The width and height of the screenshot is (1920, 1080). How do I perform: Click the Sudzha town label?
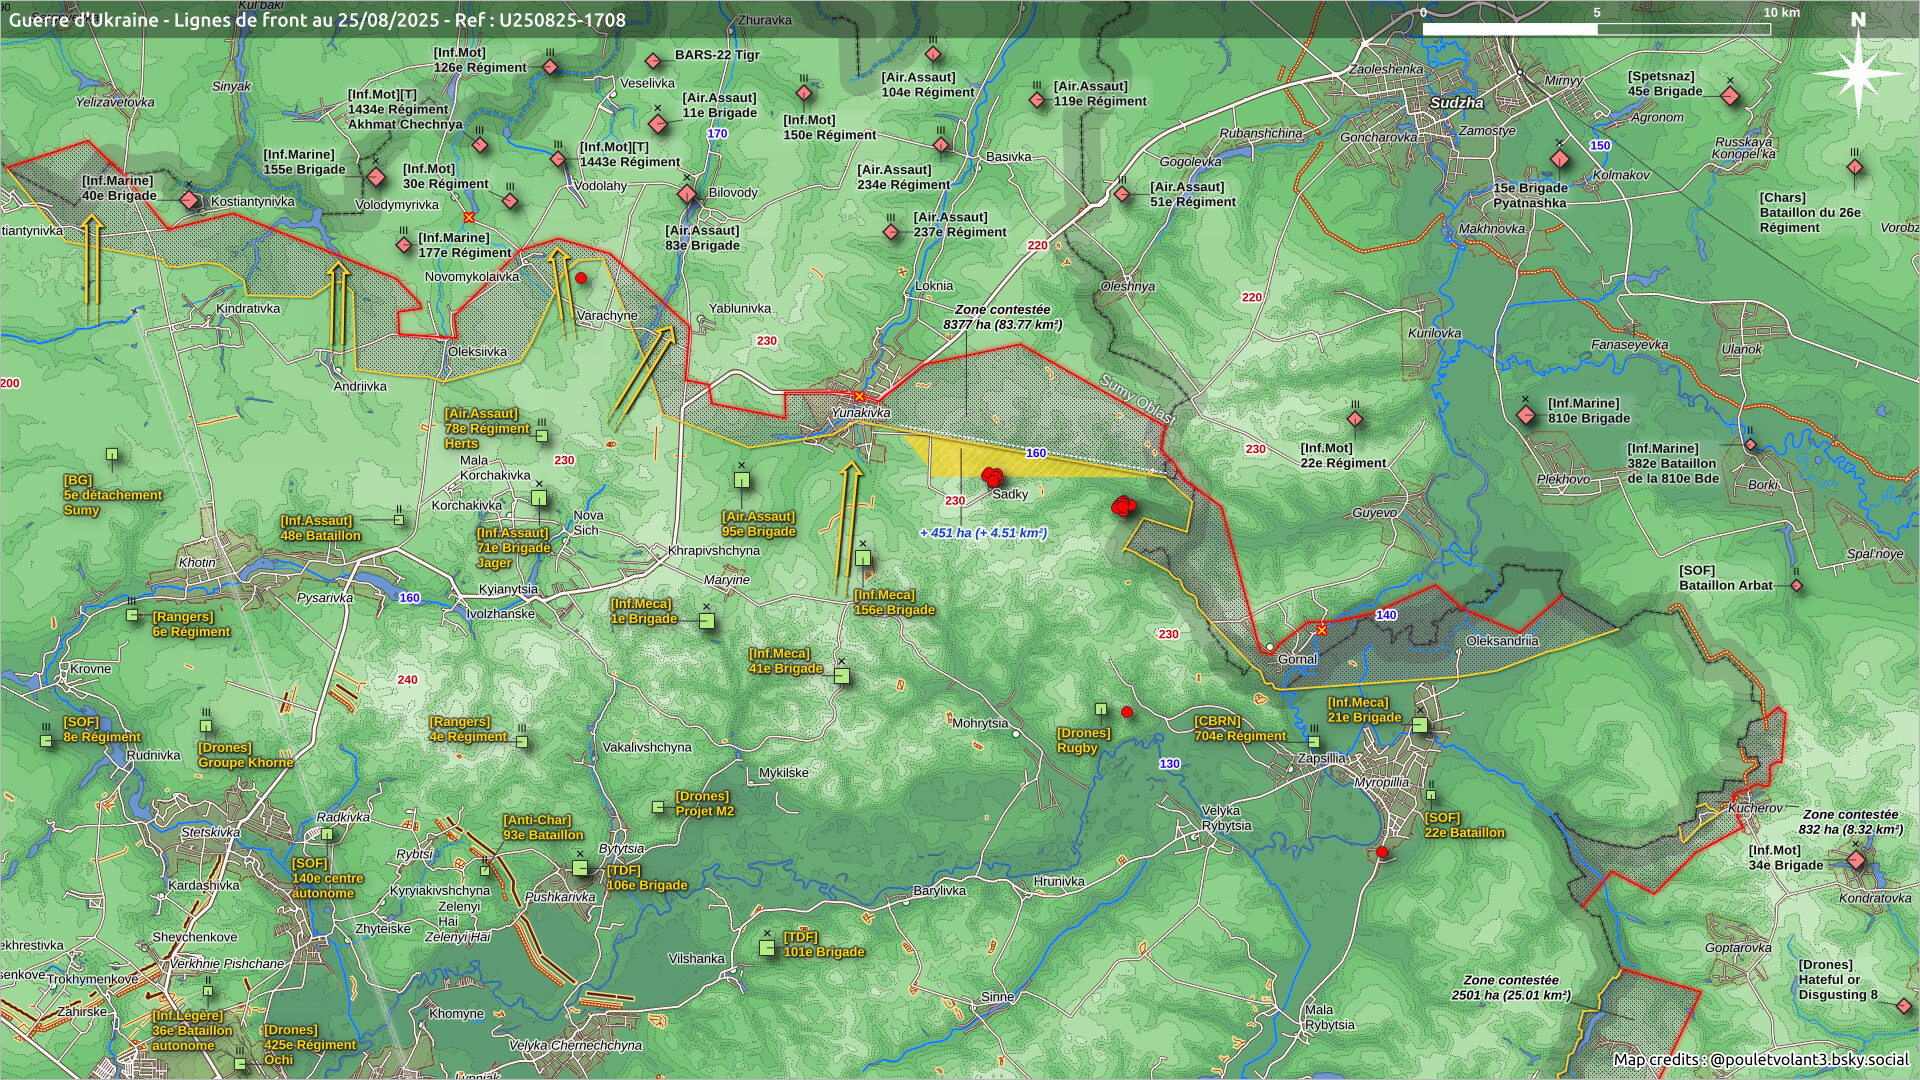coord(1456,102)
